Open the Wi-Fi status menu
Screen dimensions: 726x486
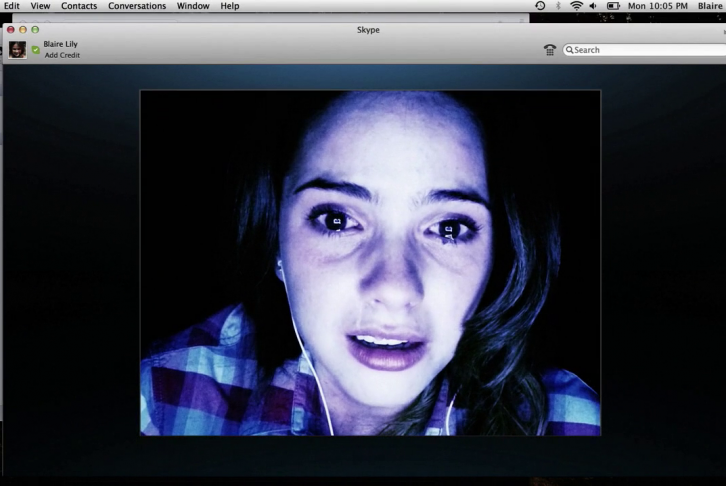(576, 6)
